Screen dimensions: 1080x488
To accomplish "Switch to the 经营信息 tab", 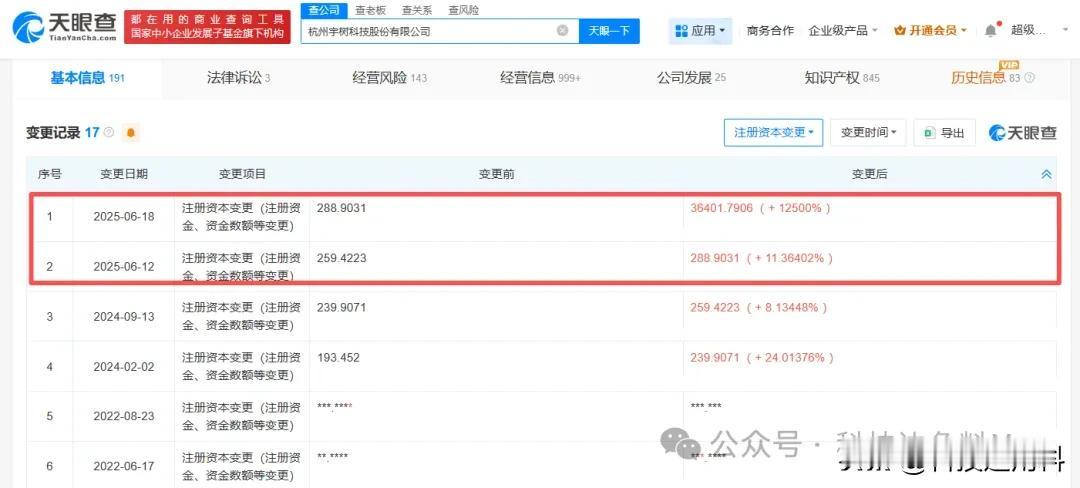I will point(541,78).
